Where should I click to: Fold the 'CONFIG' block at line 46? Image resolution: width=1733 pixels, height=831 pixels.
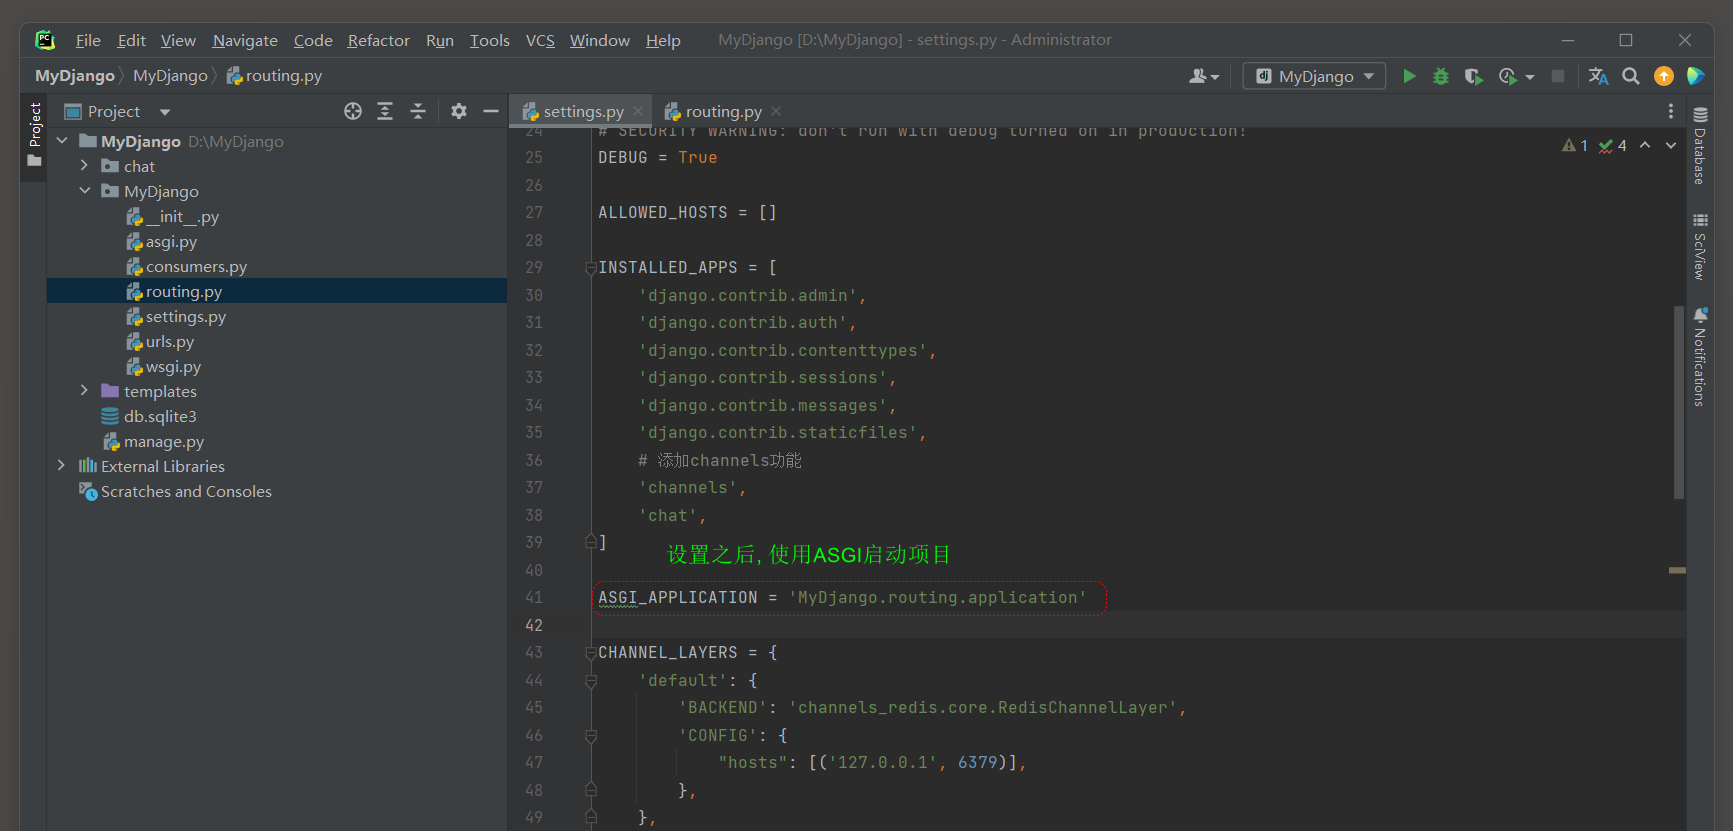[x=591, y=736]
